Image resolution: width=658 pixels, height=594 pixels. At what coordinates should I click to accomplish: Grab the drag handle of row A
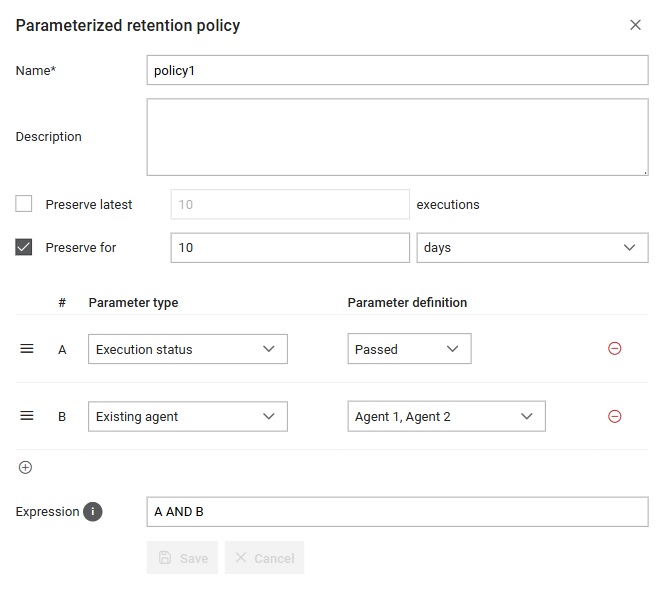click(x=27, y=348)
